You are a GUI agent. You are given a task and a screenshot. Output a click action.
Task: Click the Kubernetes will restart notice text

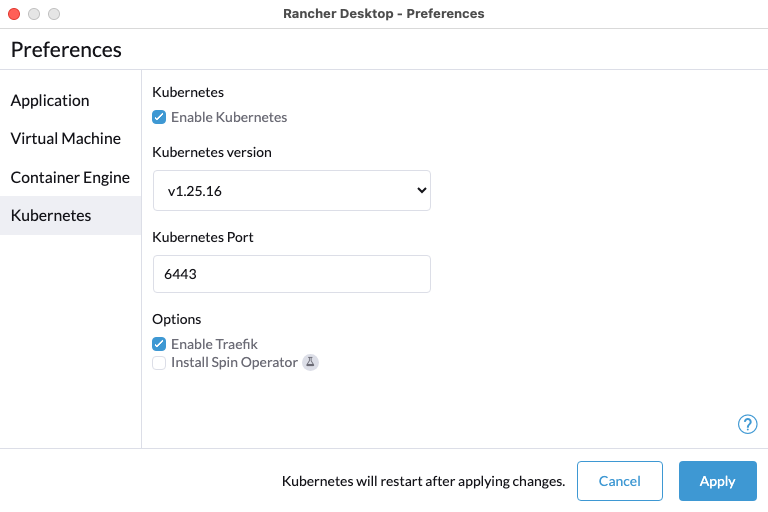tap(424, 481)
